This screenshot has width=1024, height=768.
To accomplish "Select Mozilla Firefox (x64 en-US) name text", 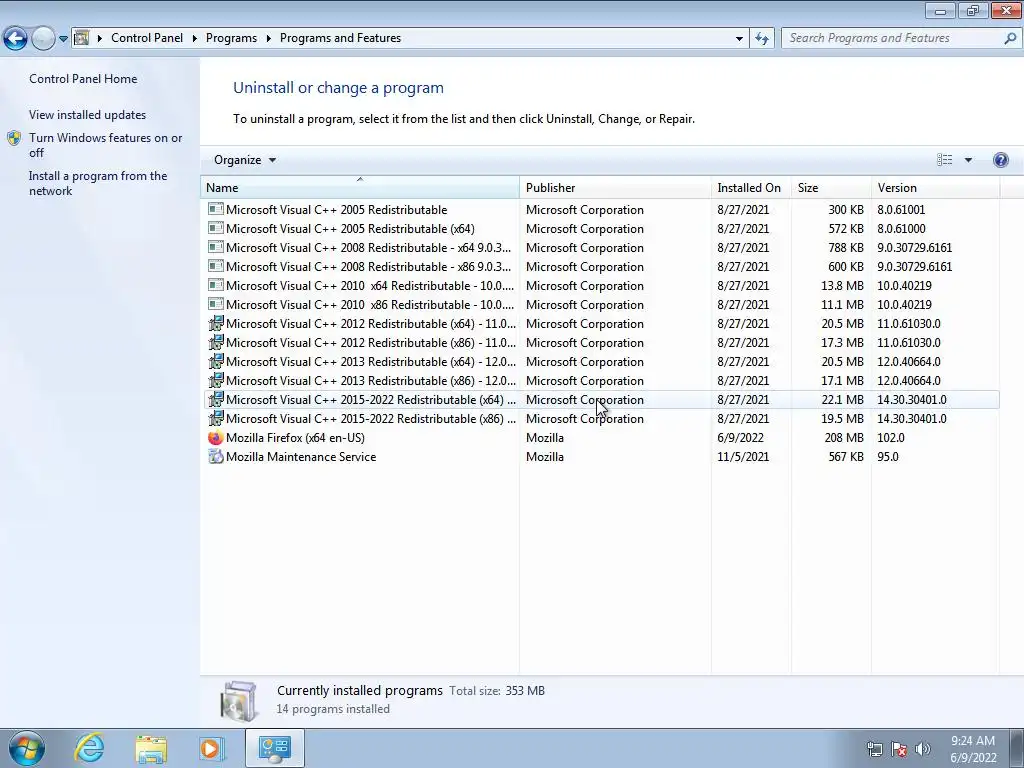I will 295,438.
